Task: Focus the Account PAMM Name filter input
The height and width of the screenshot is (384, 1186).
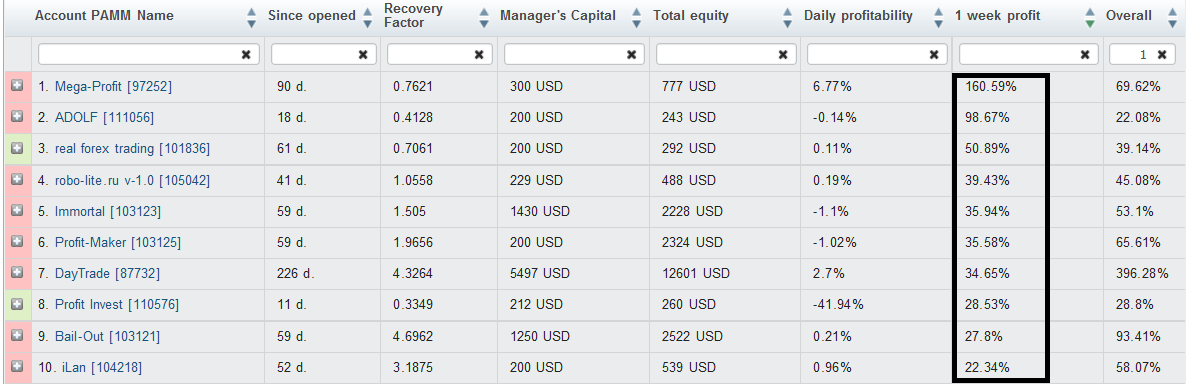Action: pos(140,54)
